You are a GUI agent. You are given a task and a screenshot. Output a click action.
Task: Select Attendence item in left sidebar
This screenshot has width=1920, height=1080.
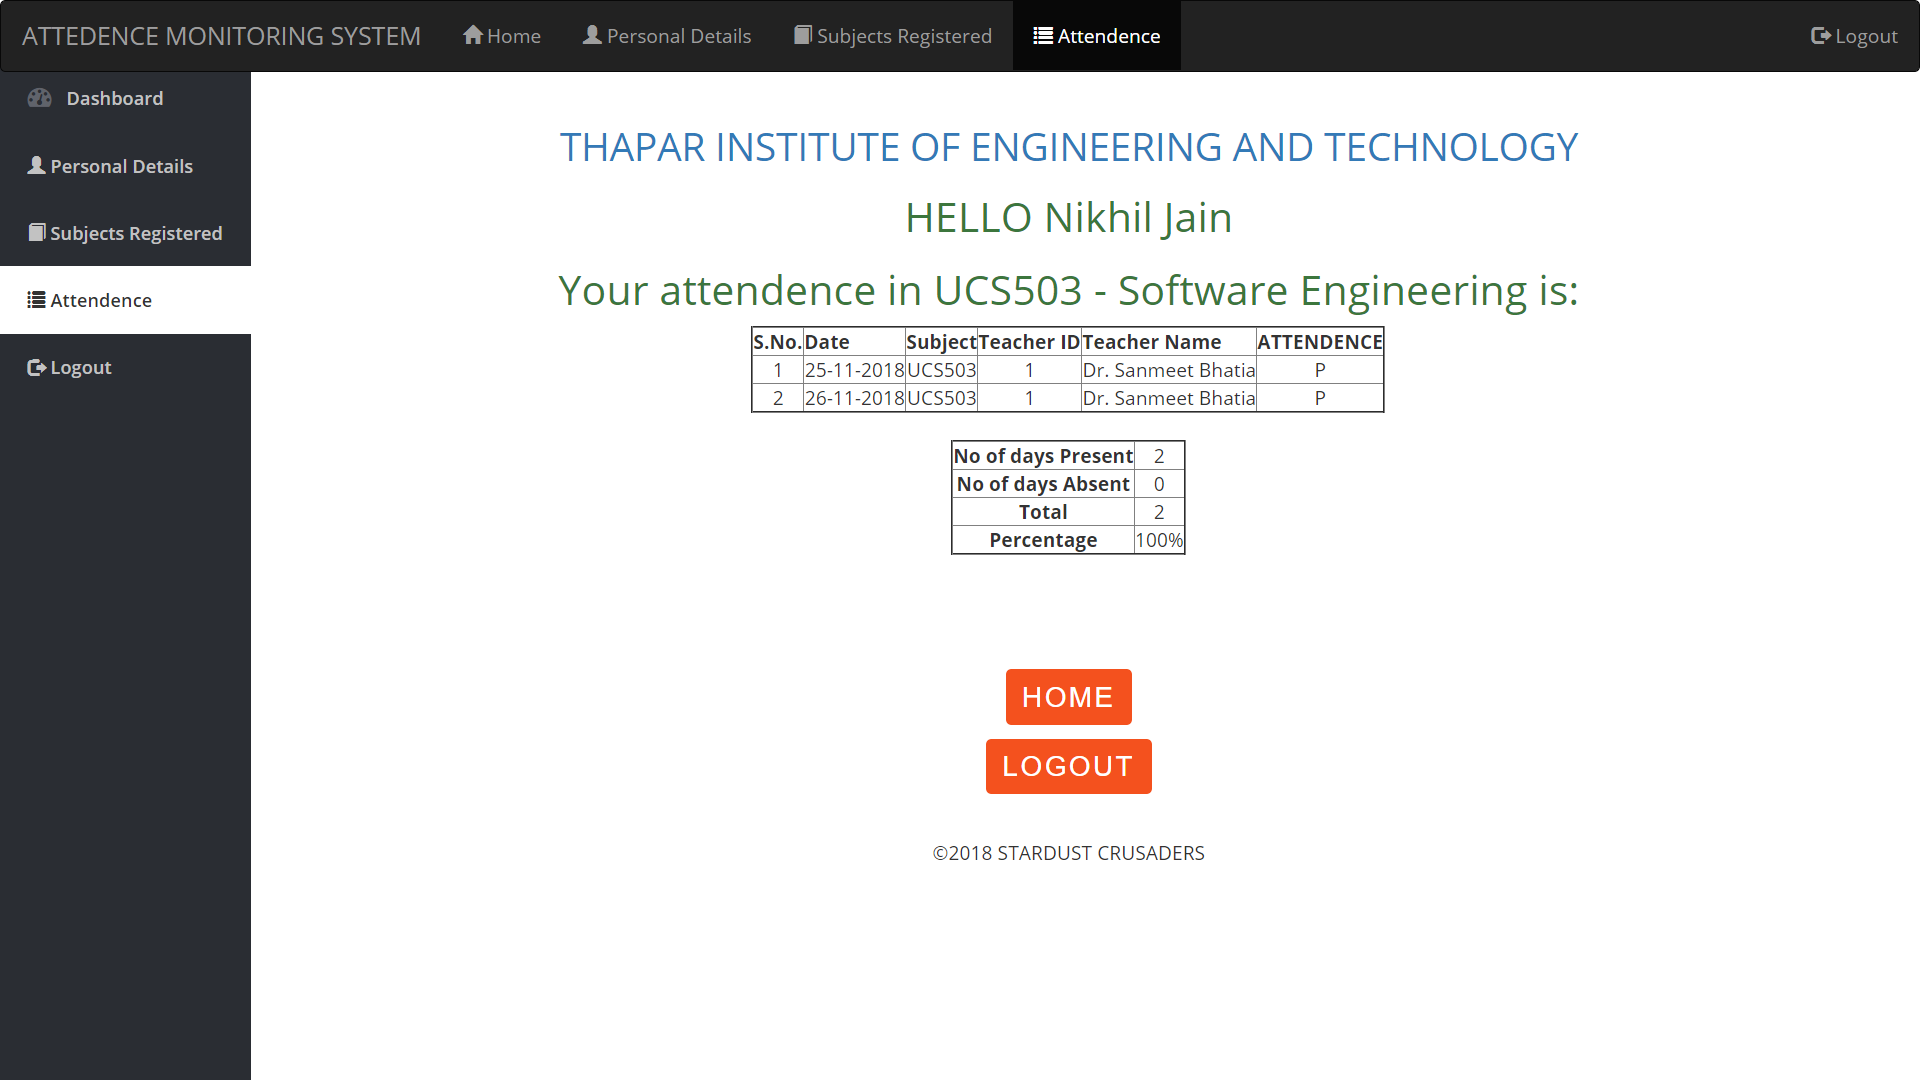pos(101,300)
